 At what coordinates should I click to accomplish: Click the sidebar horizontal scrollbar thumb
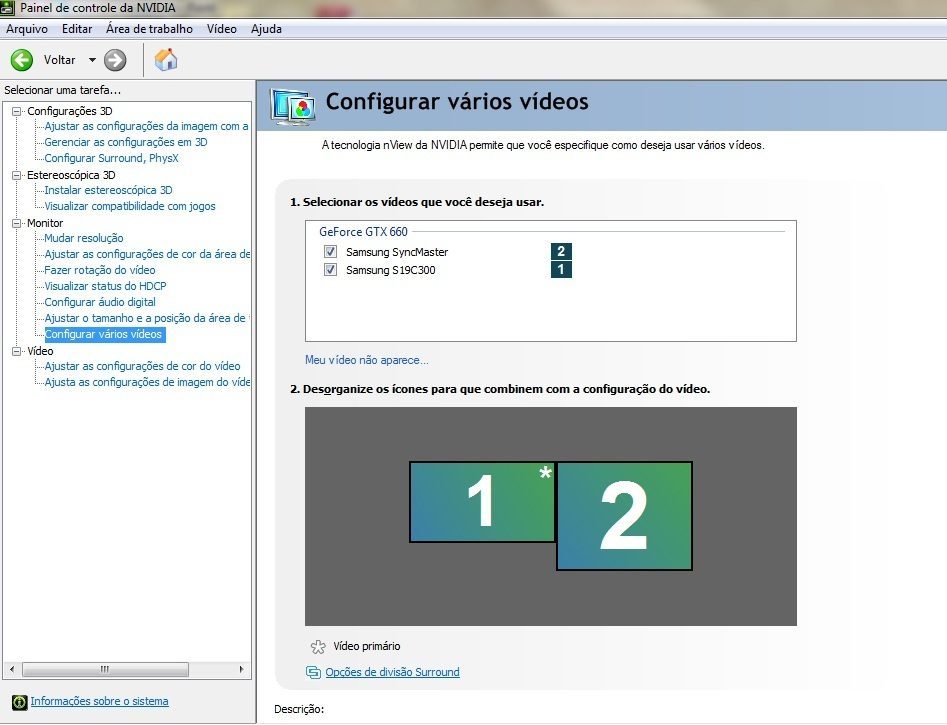pyautogui.click(x=105, y=669)
